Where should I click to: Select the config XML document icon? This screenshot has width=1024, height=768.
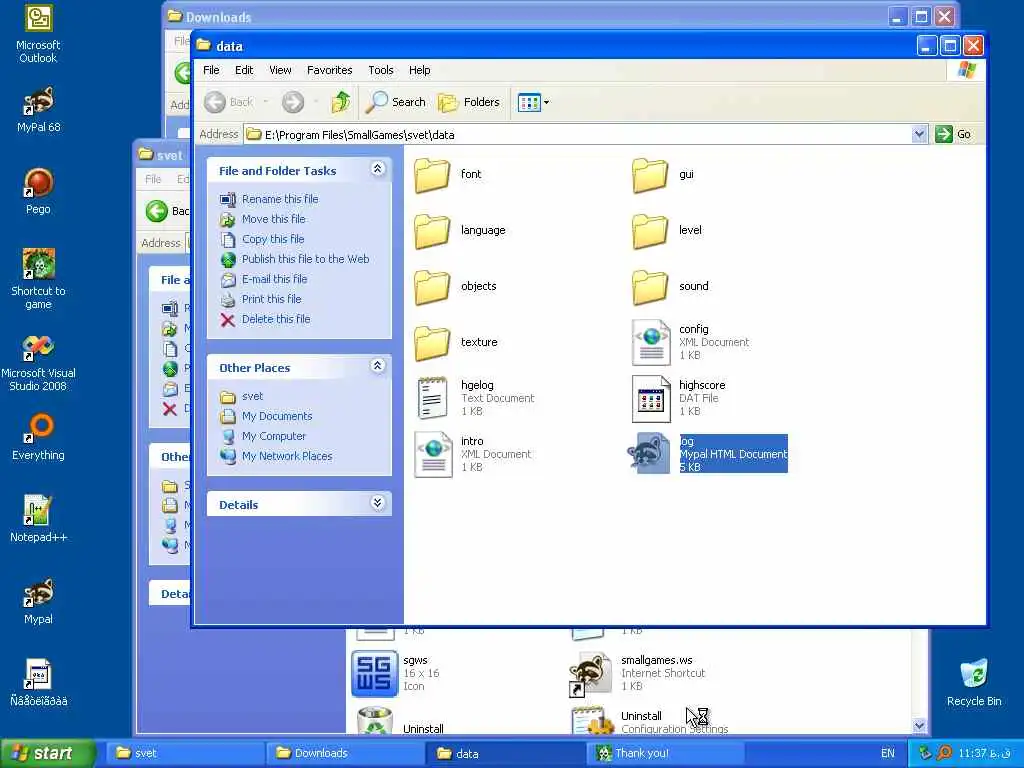click(x=651, y=342)
